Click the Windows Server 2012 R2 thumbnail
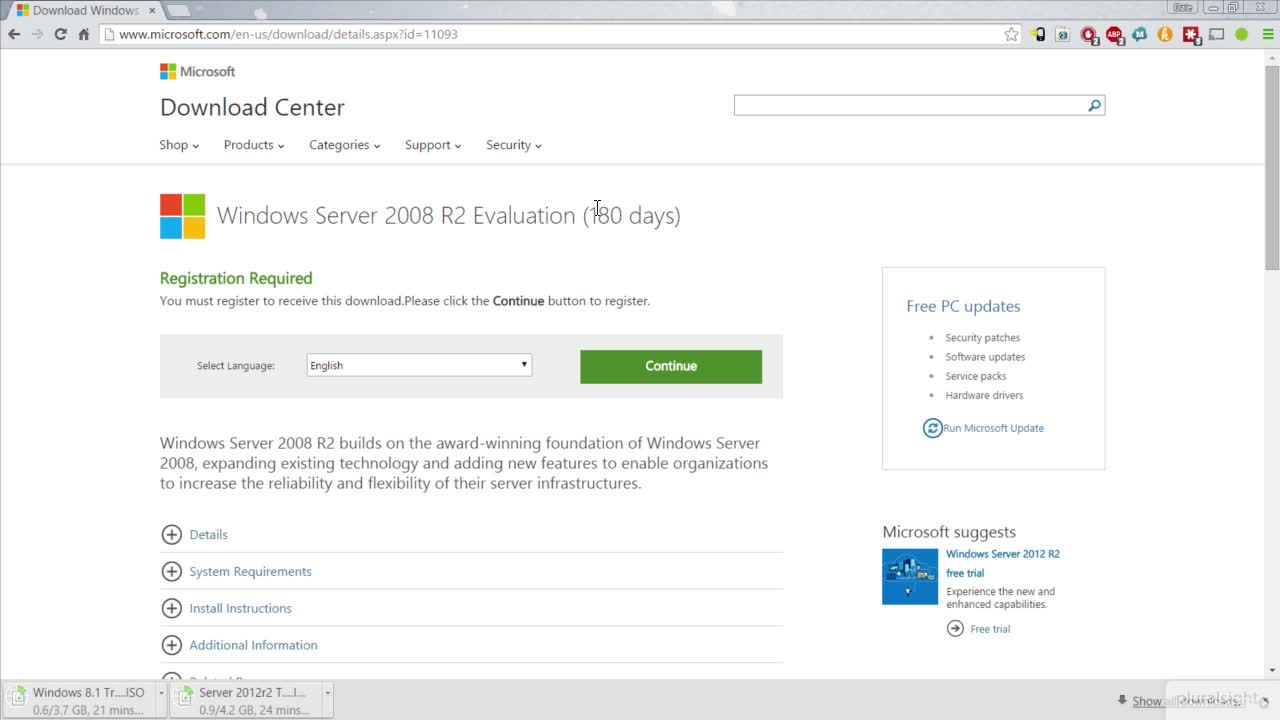Image resolution: width=1280 pixels, height=720 pixels. tap(910, 576)
